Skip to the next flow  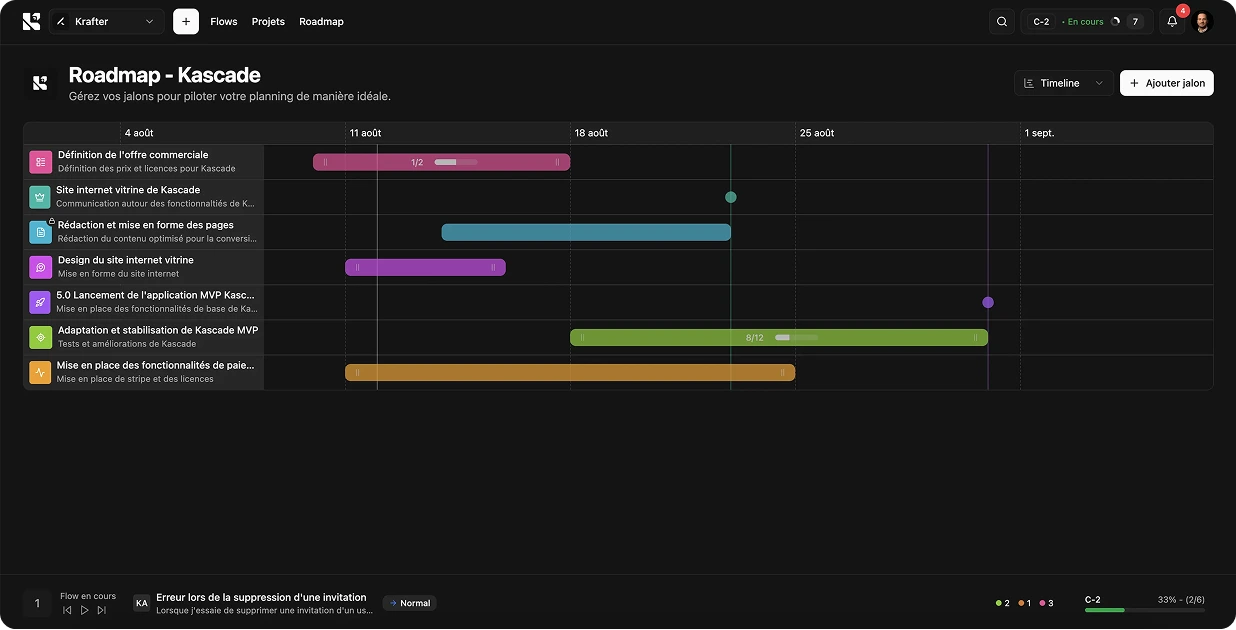point(101,610)
